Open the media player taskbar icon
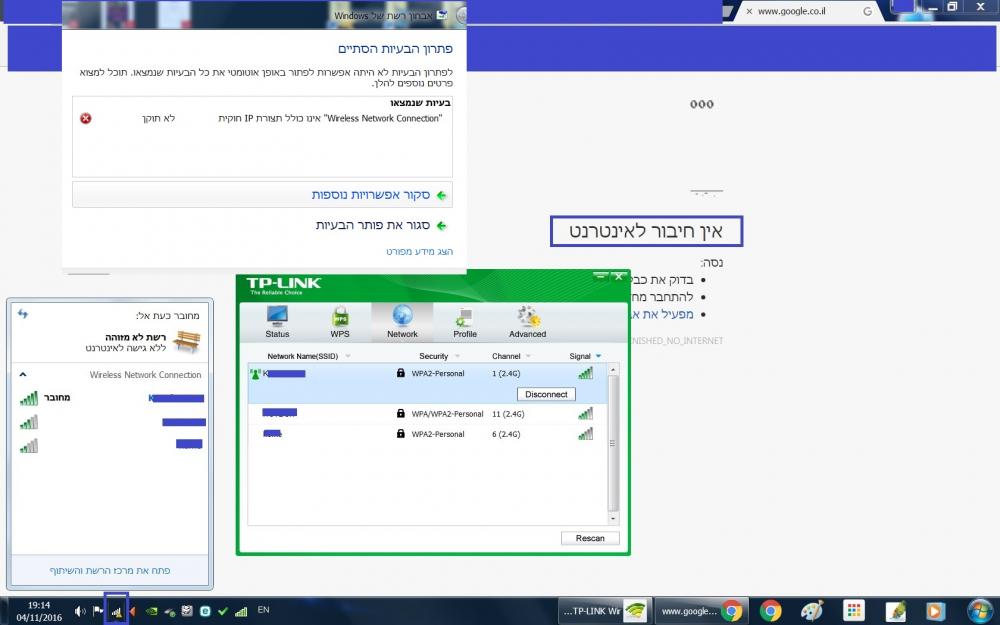Image resolution: width=1000 pixels, height=625 pixels. click(x=936, y=611)
